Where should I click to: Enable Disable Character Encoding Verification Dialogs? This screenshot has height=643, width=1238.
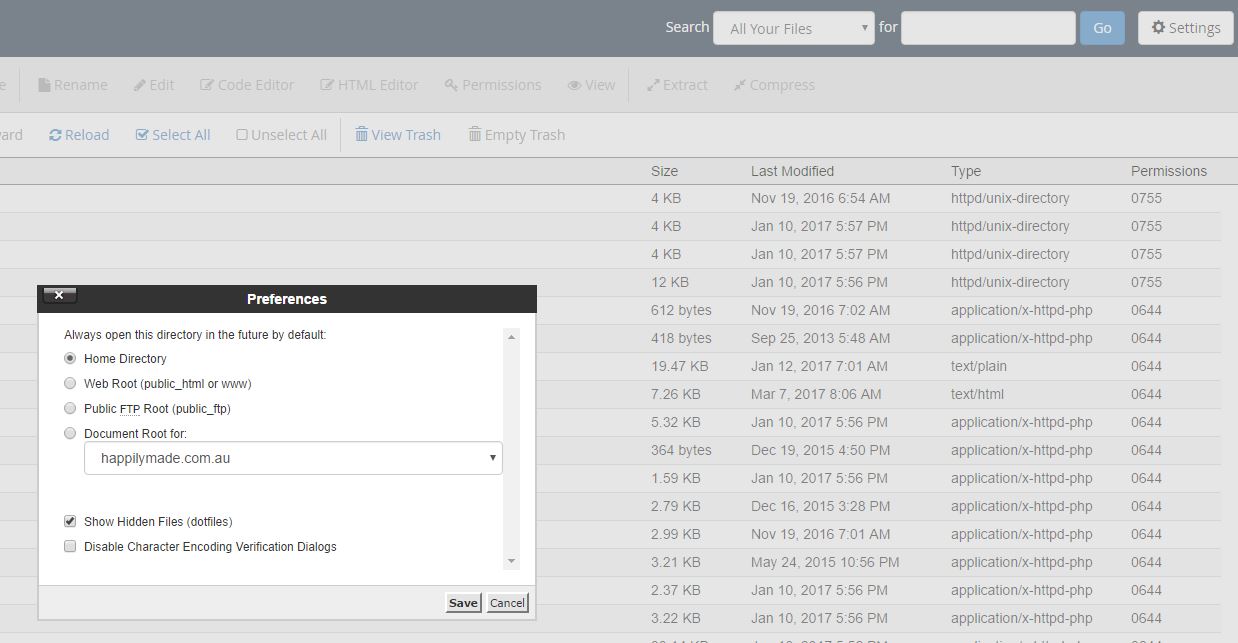70,546
